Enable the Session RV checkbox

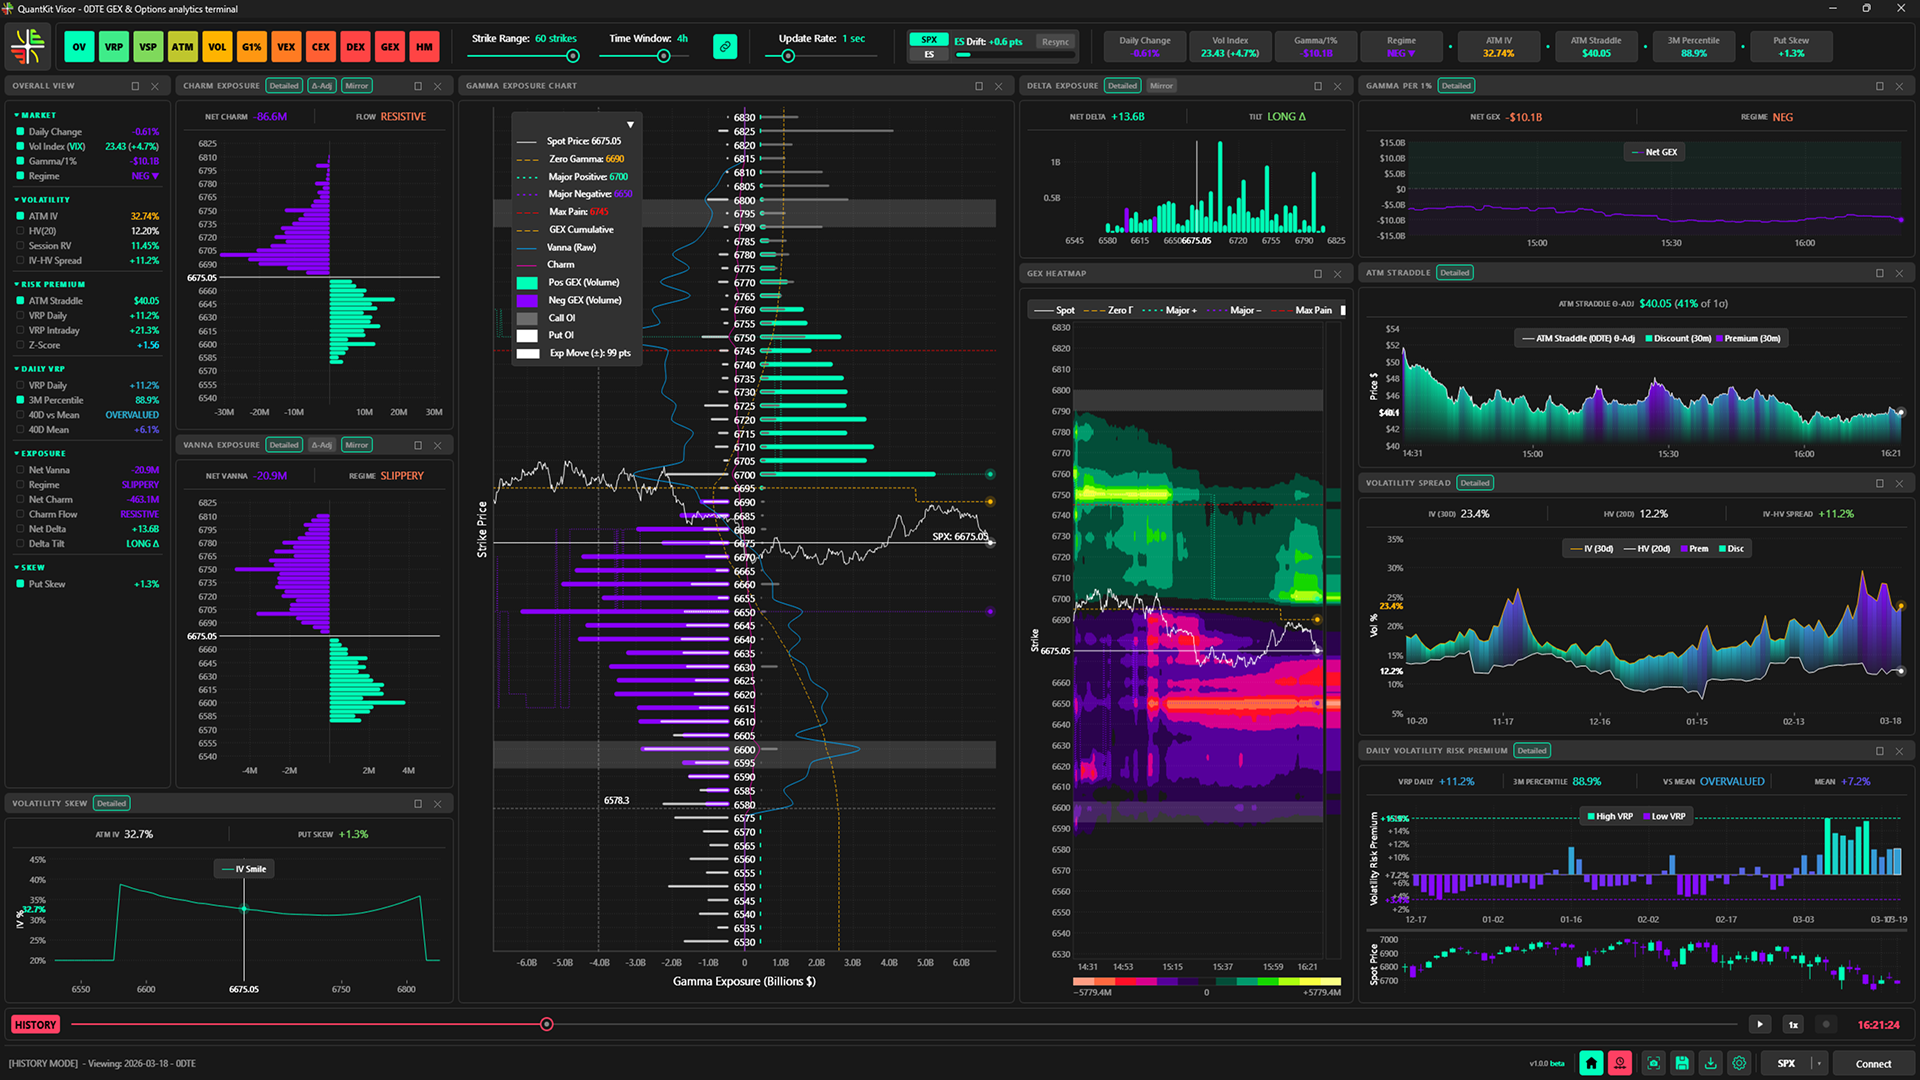[x=20, y=245]
